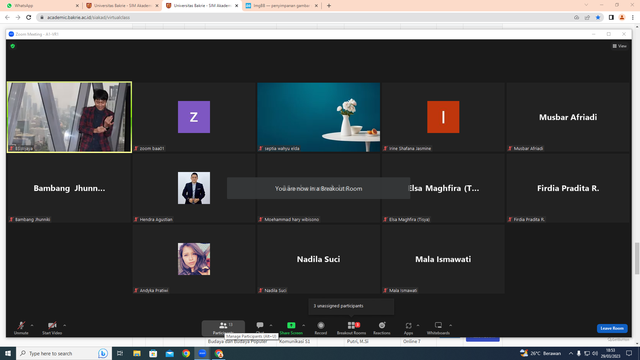Open Chrome profile avatar
This screenshot has height=360, width=640.
[622, 18]
